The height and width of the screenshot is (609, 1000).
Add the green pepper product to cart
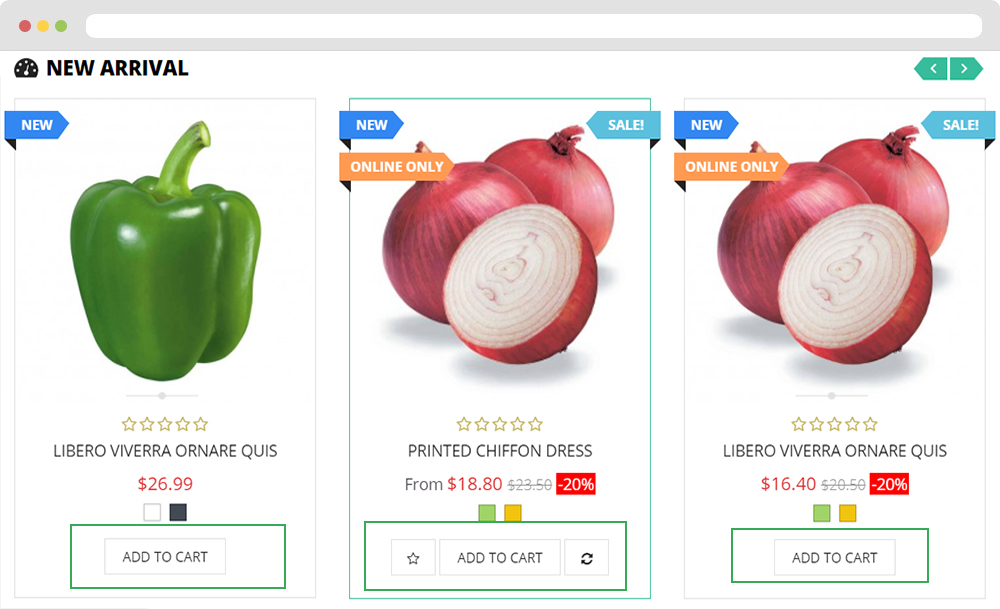click(x=165, y=557)
